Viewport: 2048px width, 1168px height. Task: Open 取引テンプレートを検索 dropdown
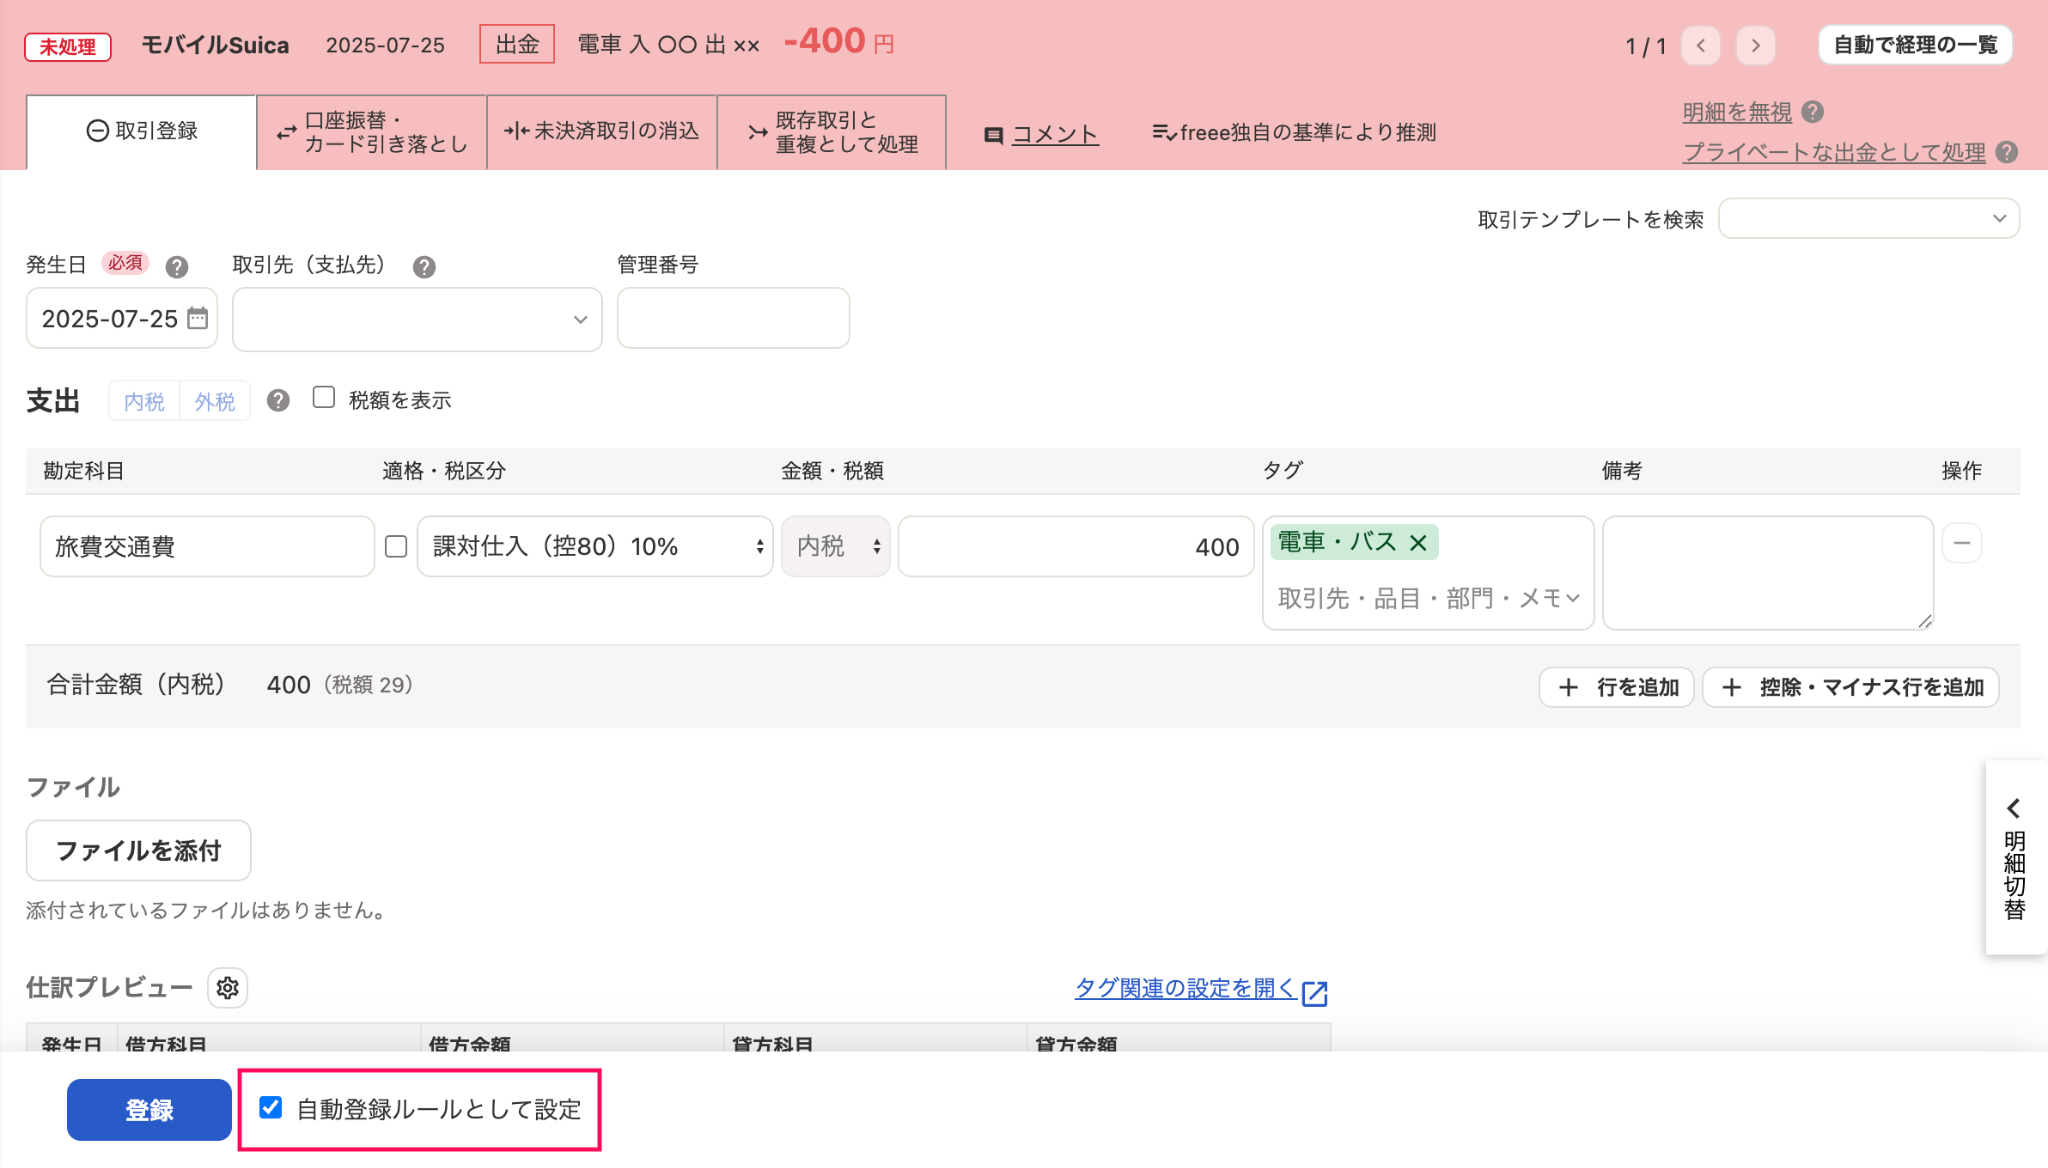1868,218
